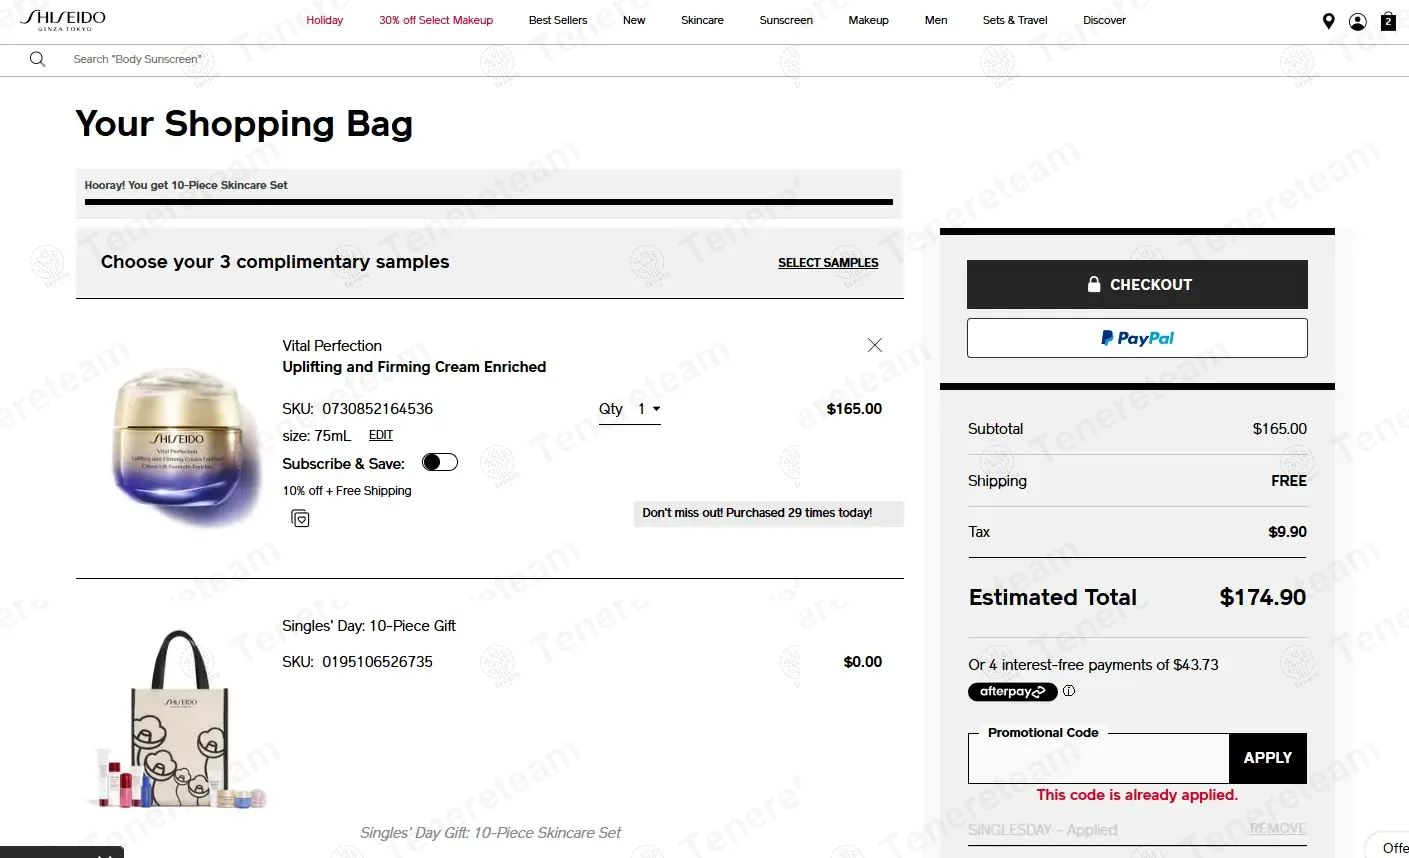1409x858 pixels.
Task: Toggle Subscribe & Save switch
Action: pyautogui.click(x=440, y=462)
